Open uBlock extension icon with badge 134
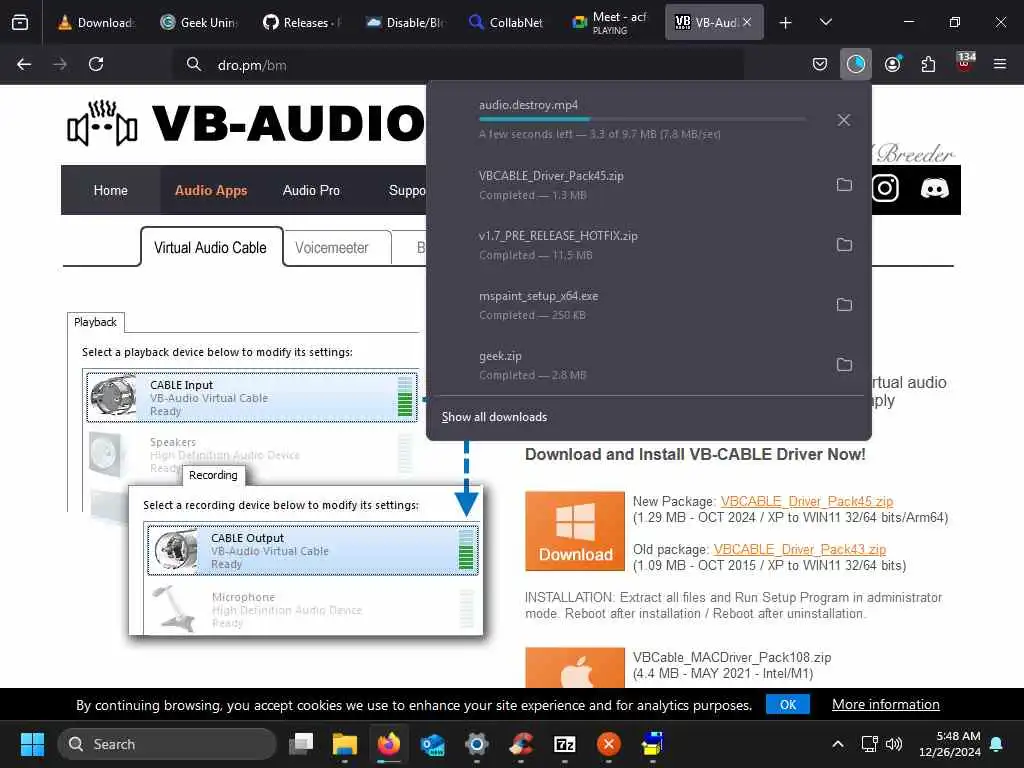 point(965,62)
